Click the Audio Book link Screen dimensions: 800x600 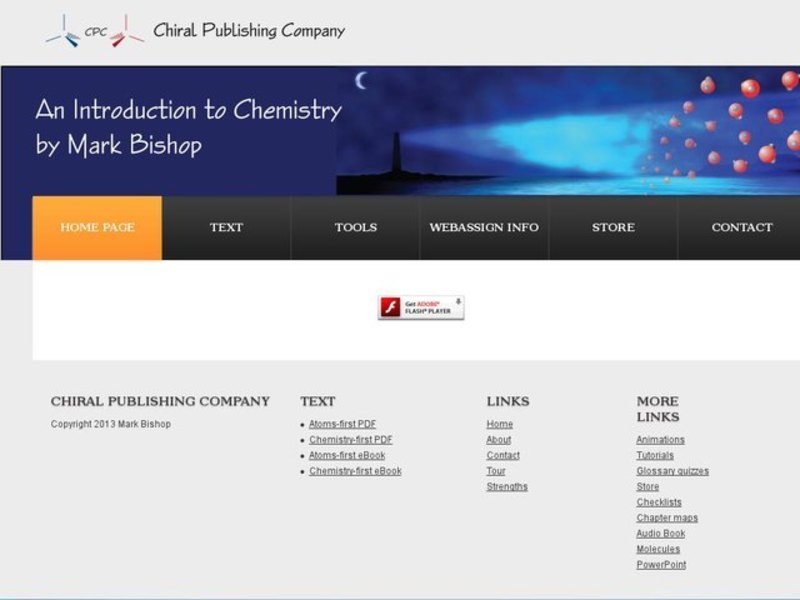point(660,533)
